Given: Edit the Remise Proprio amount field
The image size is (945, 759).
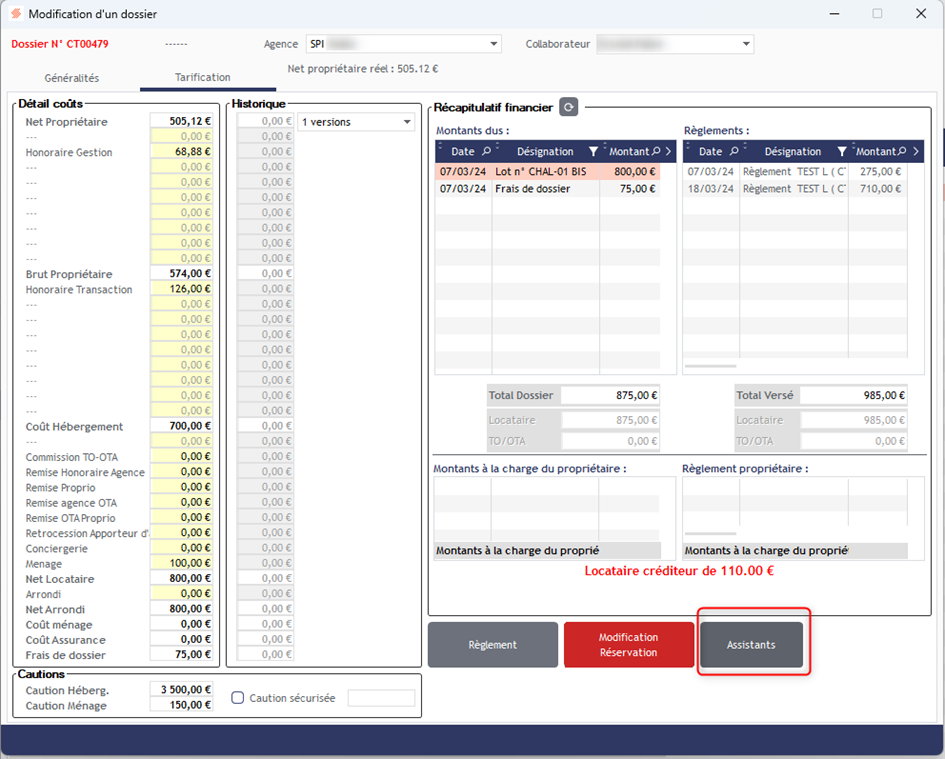Looking at the screenshot, I should click(181, 487).
